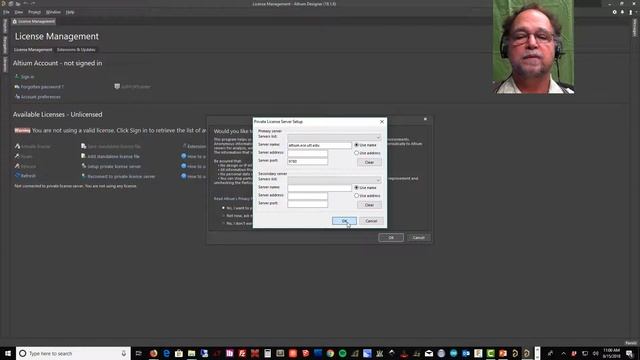Open the Help menu

[70, 12]
